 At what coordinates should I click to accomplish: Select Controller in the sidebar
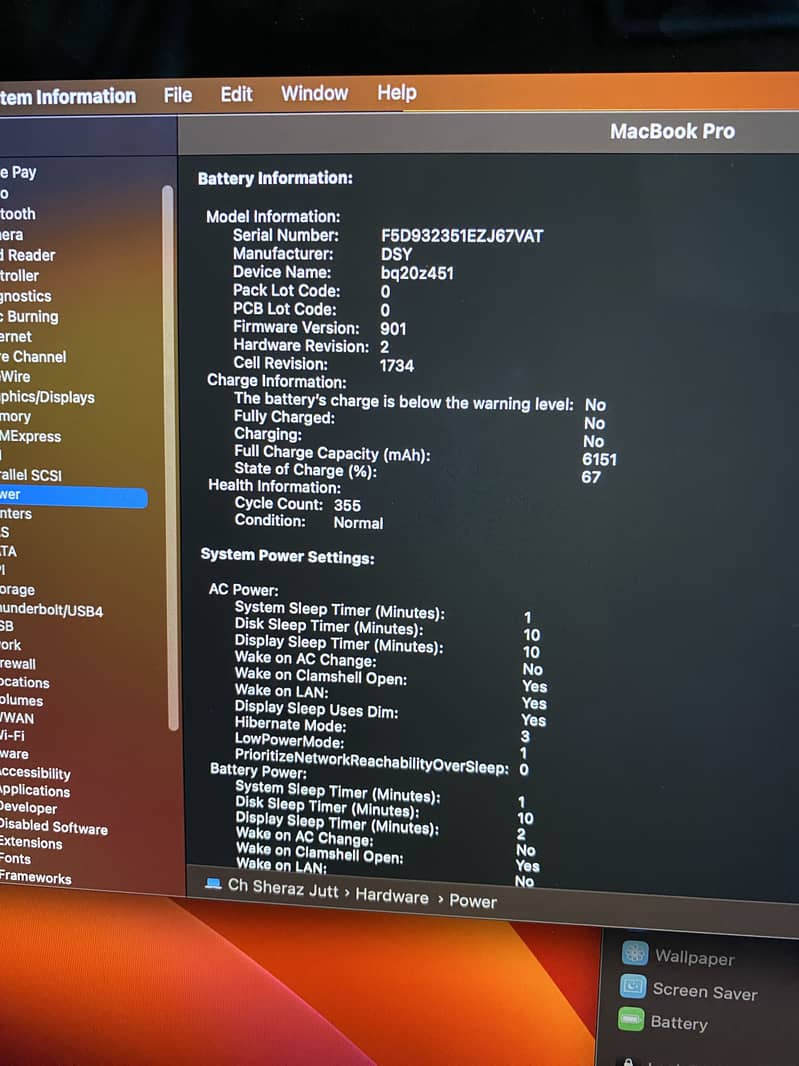point(20,275)
